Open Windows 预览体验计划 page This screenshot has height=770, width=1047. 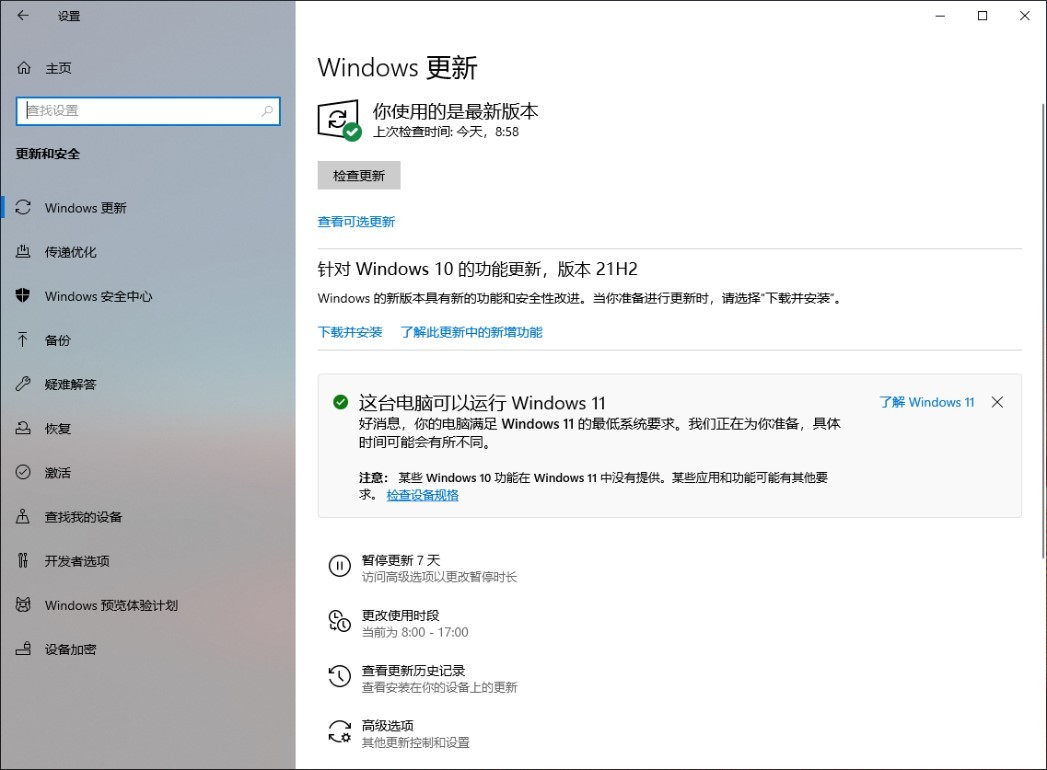(x=148, y=605)
